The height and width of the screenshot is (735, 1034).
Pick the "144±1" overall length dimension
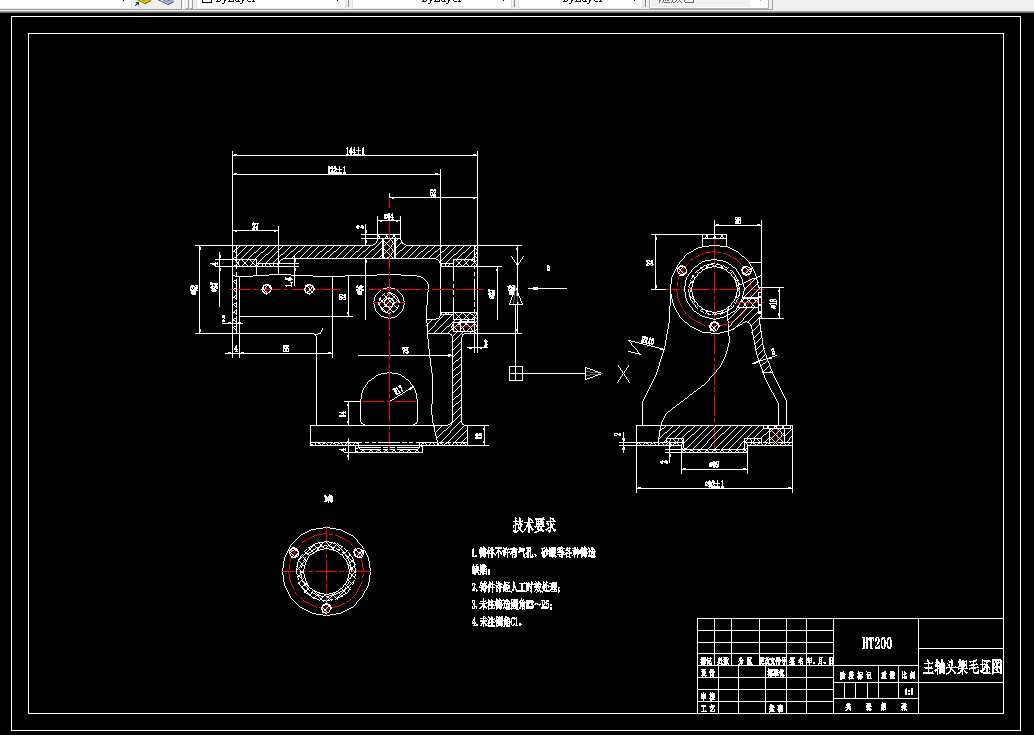coord(355,151)
